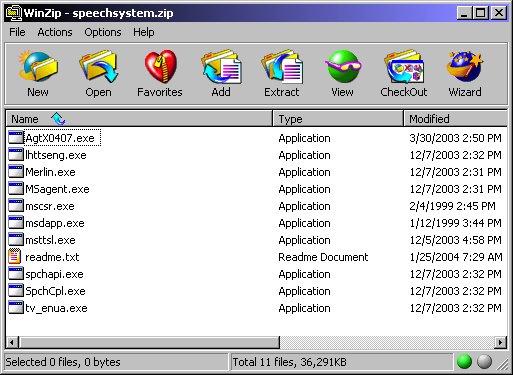Image resolution: width=513 pixels, height=375 pixels.
Task: Select the msttsl.exe file name
Action: pos(50,240)
